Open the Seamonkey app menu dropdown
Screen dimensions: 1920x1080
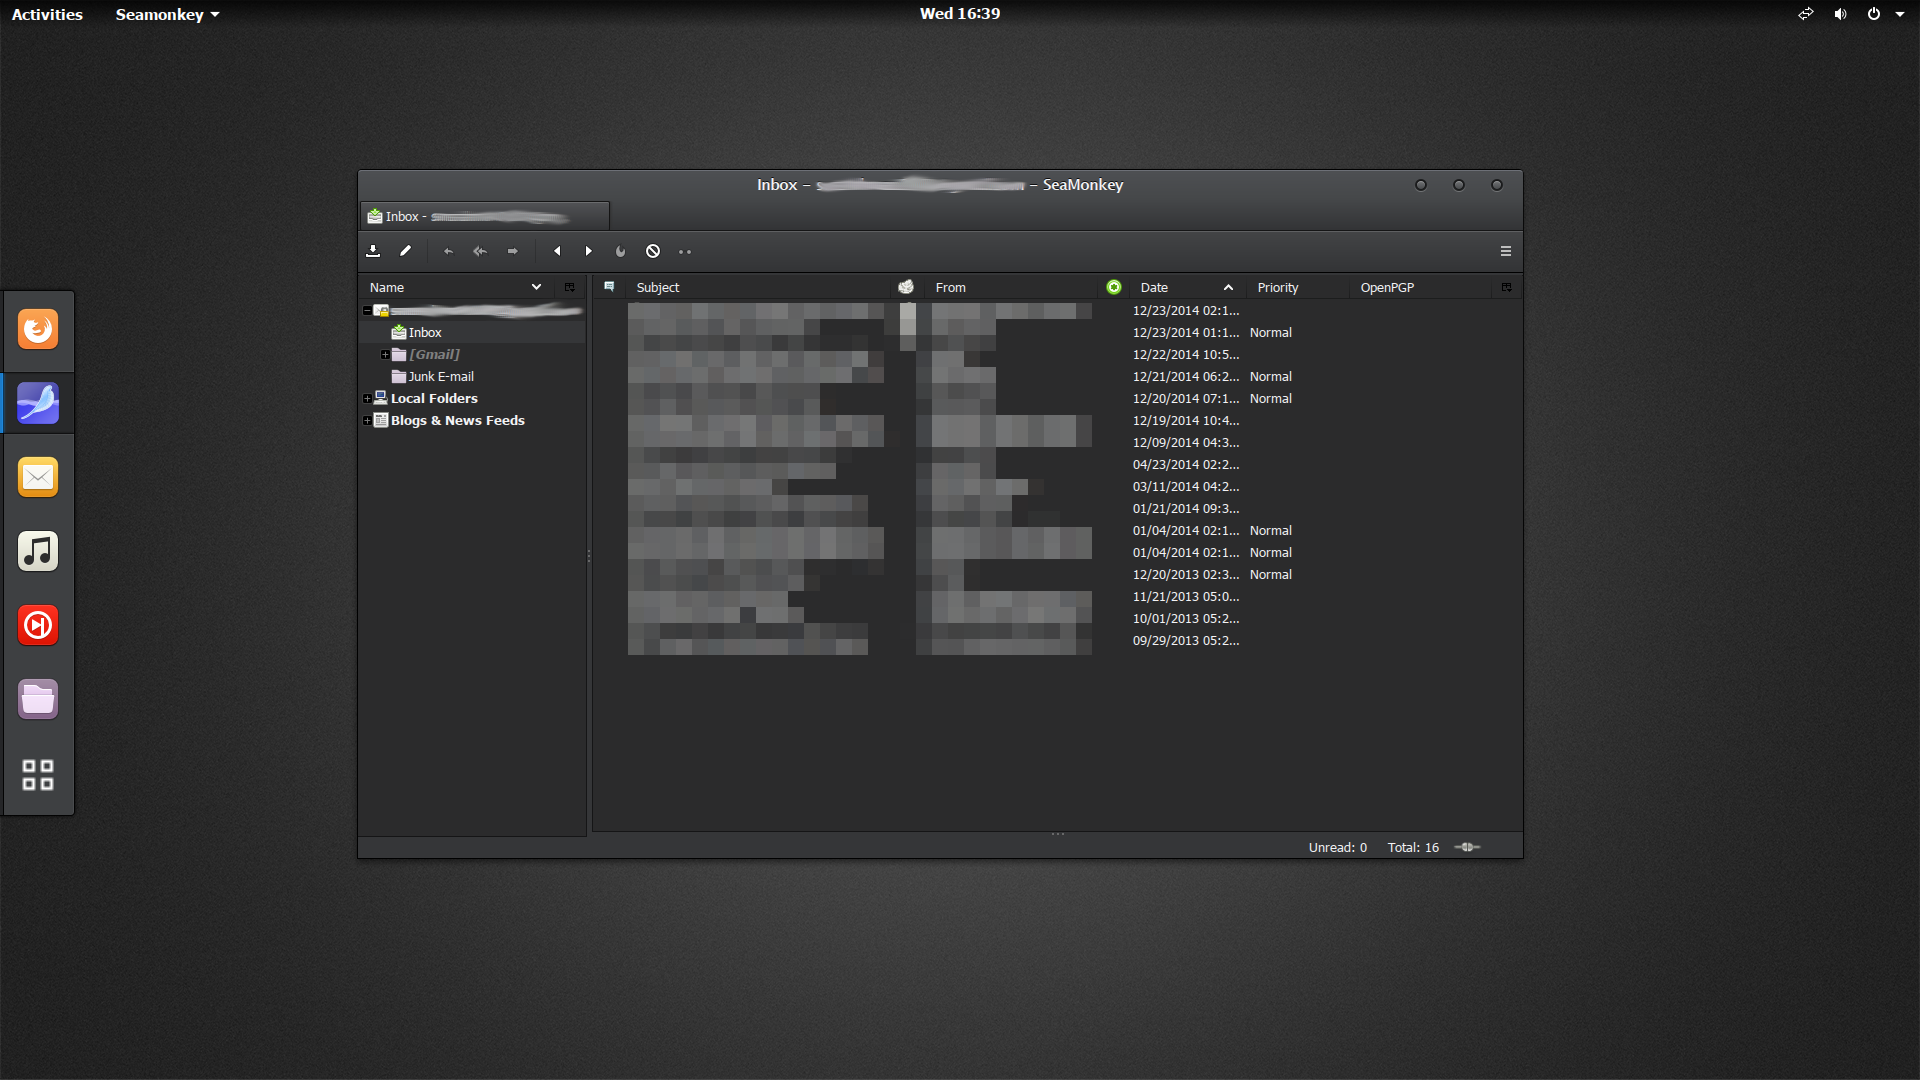pos(167,14)
